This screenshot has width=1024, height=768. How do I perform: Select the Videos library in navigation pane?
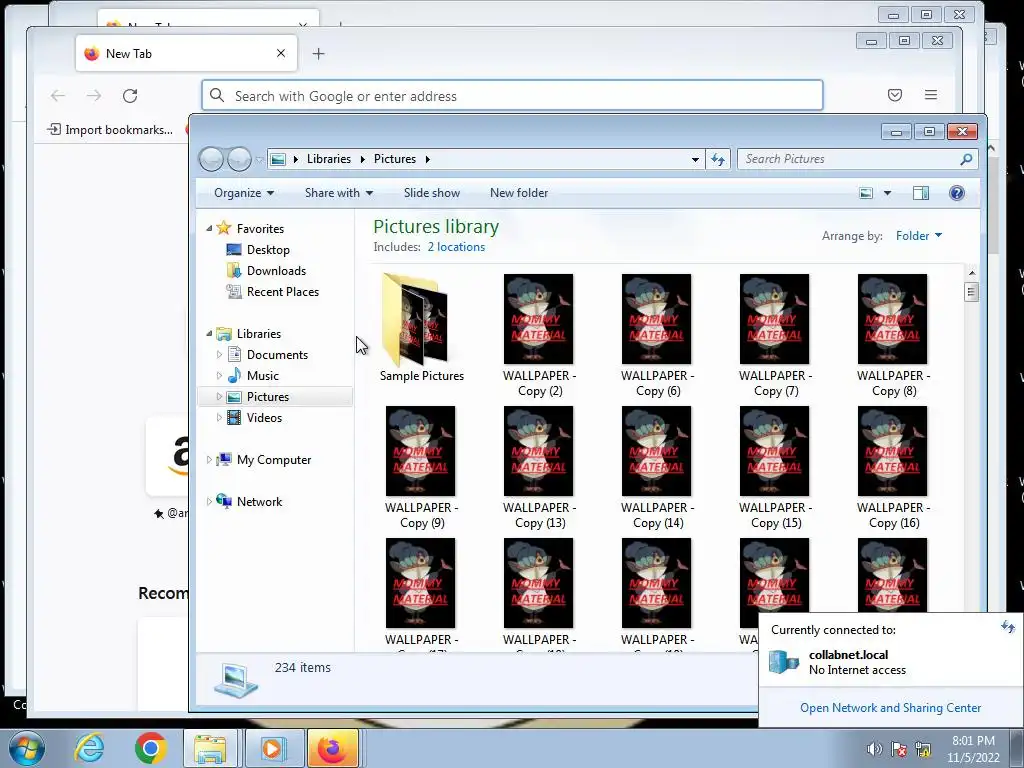coord(264,417)
